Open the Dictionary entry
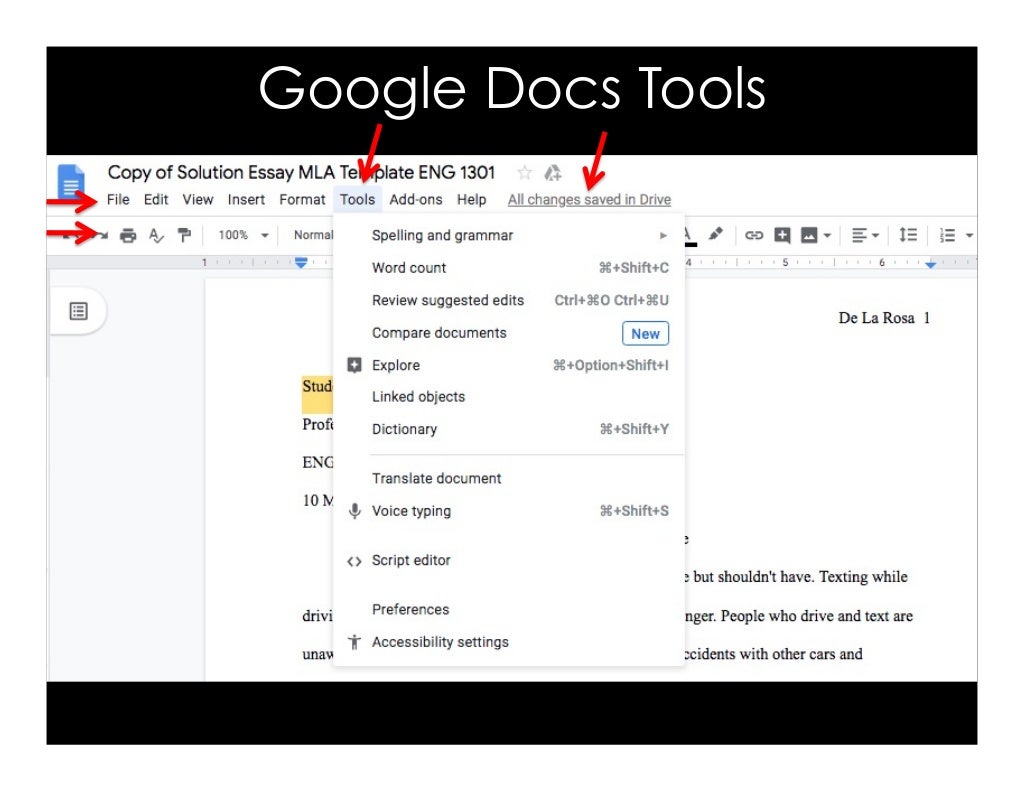This screenshot has width=1024, height=792. coord(509,429)
